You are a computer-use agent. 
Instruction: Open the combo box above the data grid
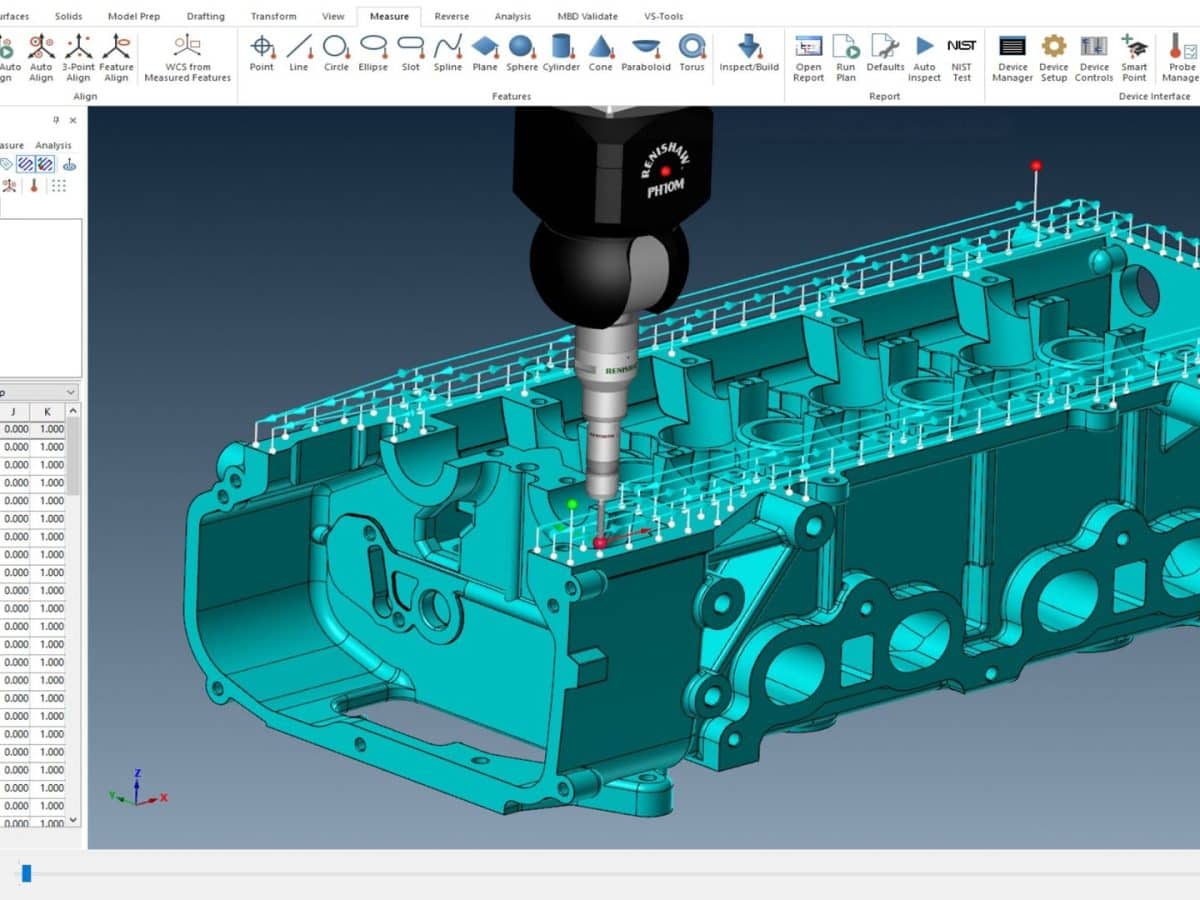pyautogui.click(x=42, y=392)
